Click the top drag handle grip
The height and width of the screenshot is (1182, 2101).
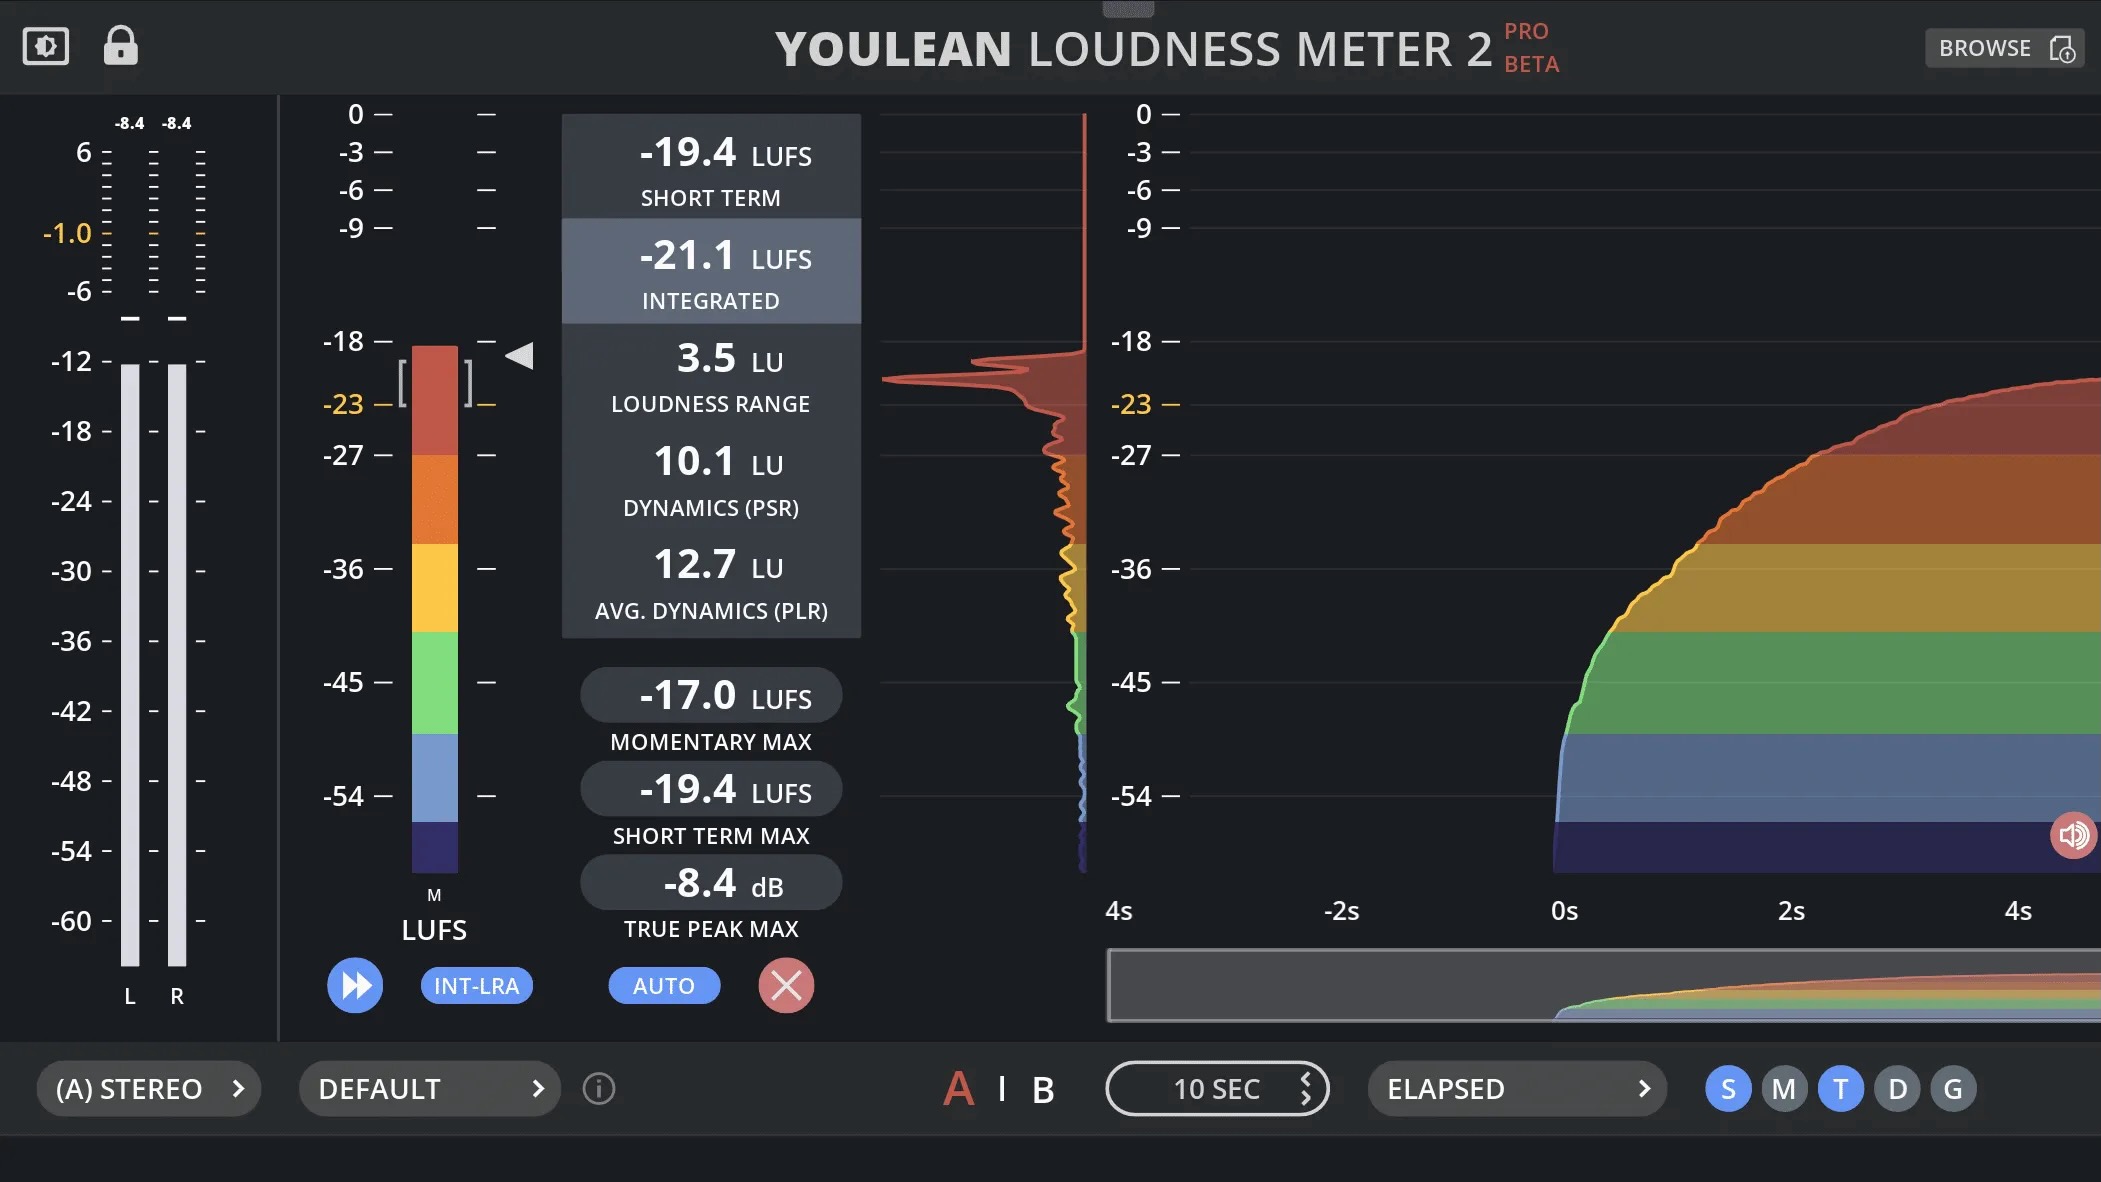point(1128,9)
